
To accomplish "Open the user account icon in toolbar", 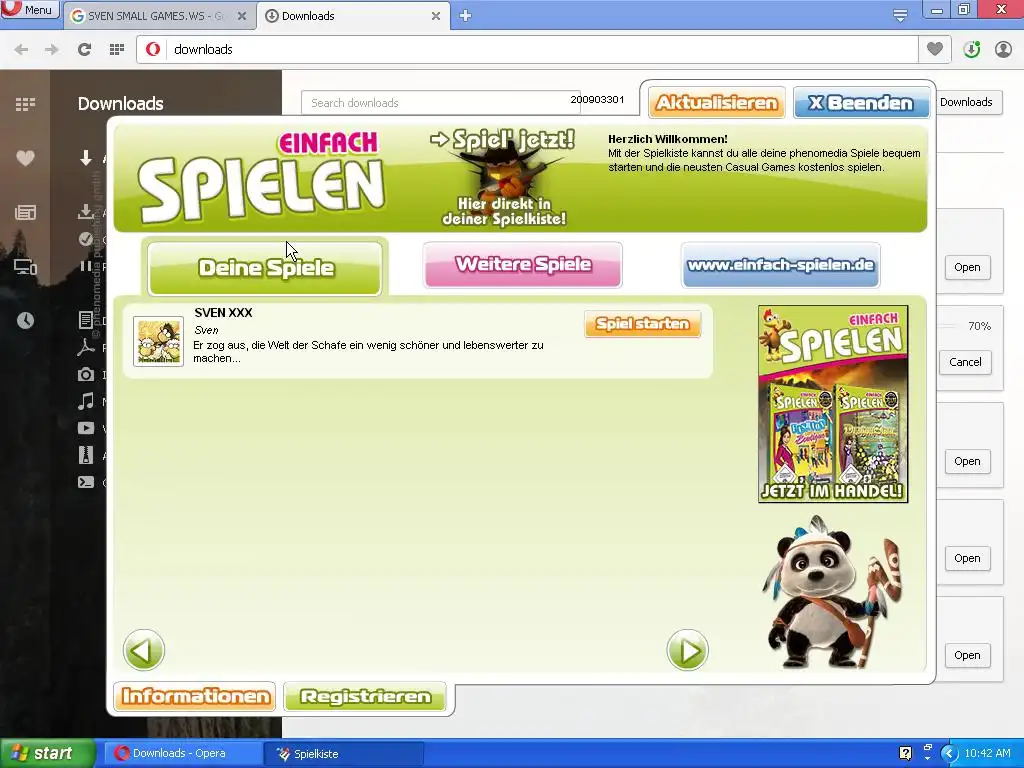I will pyautogui.click(x=1003, y=50).
